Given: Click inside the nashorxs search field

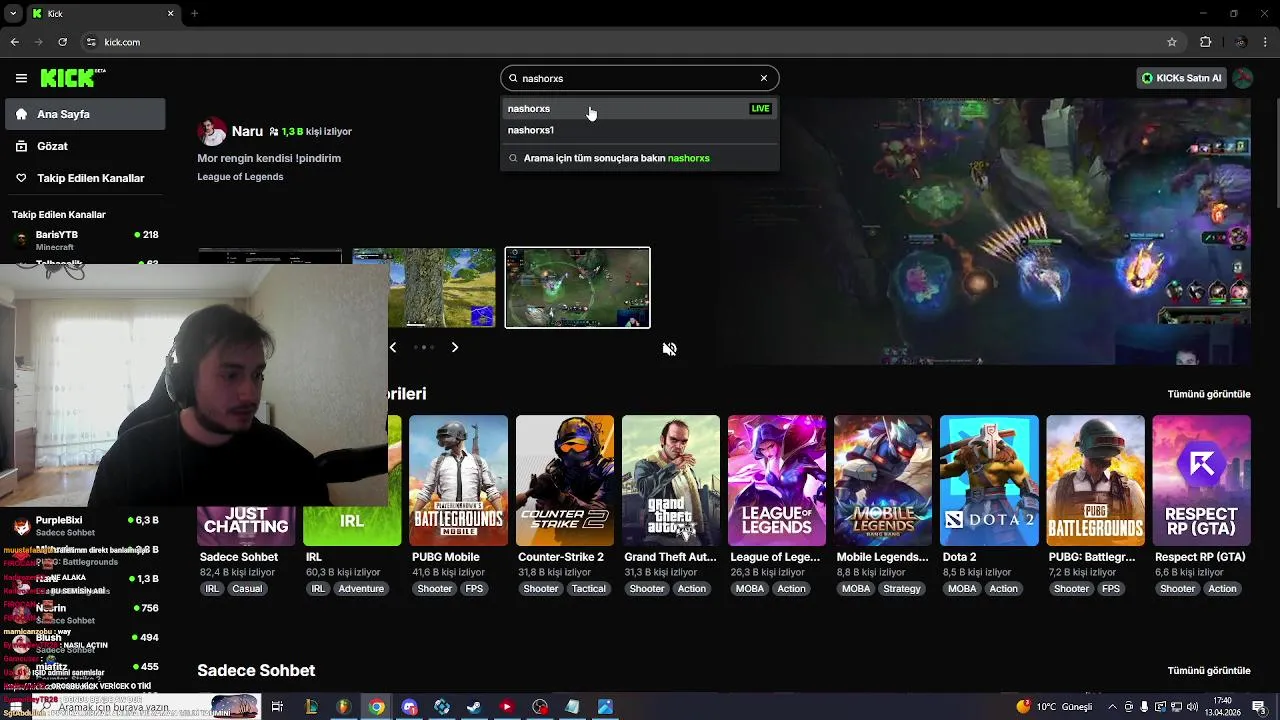Looking at the screenshot, I should [638, 78].
